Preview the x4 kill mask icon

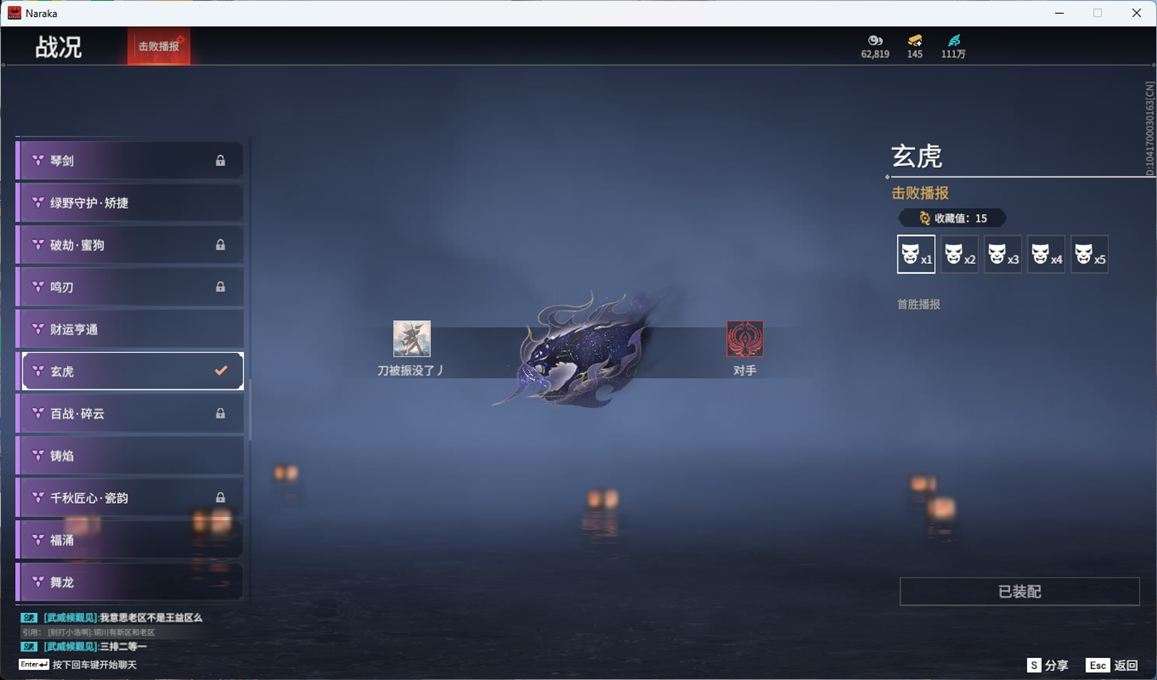pos(1046,254)
